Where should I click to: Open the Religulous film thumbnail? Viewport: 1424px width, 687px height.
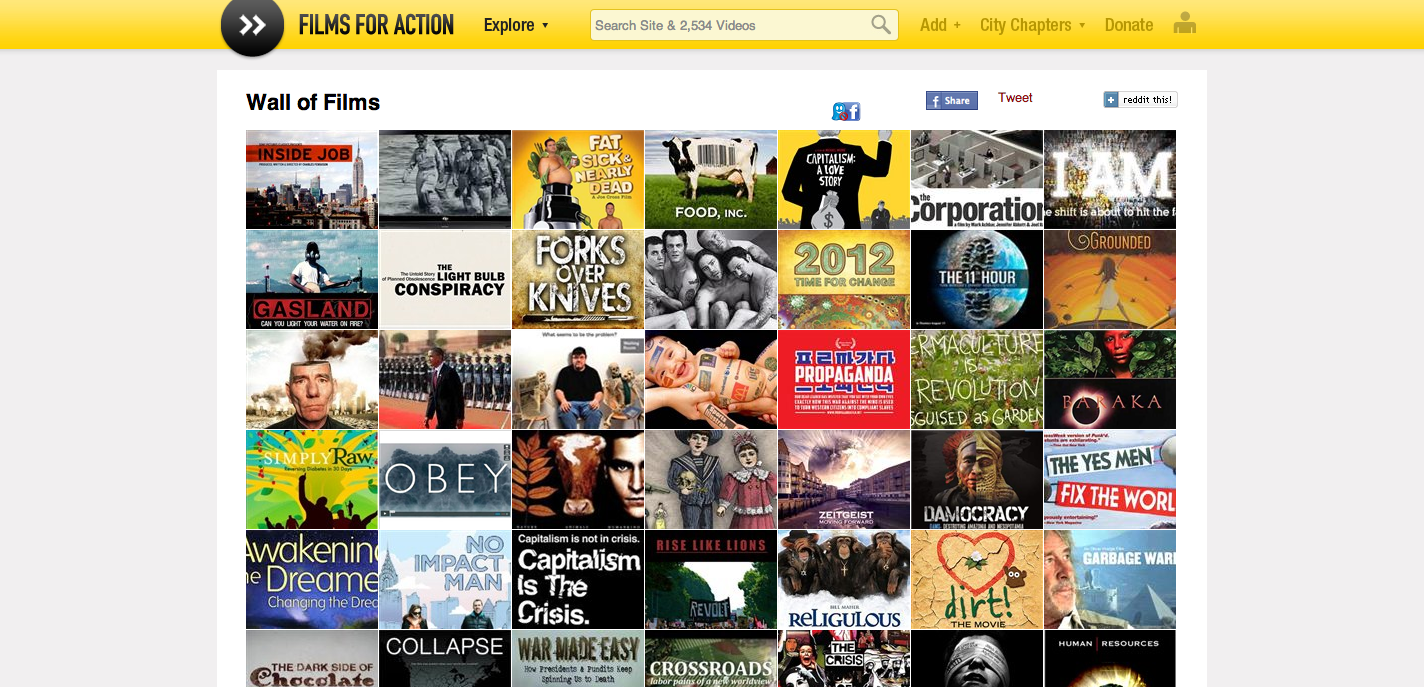point(843,579)
